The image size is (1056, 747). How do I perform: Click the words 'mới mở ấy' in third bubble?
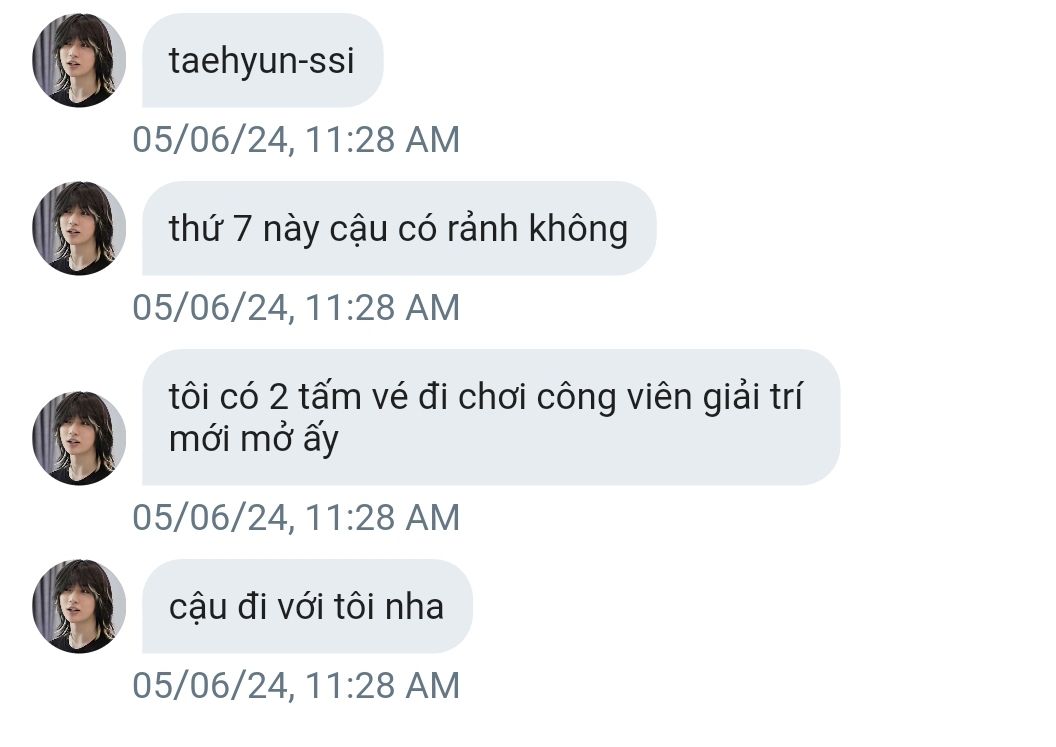[253, 440]
